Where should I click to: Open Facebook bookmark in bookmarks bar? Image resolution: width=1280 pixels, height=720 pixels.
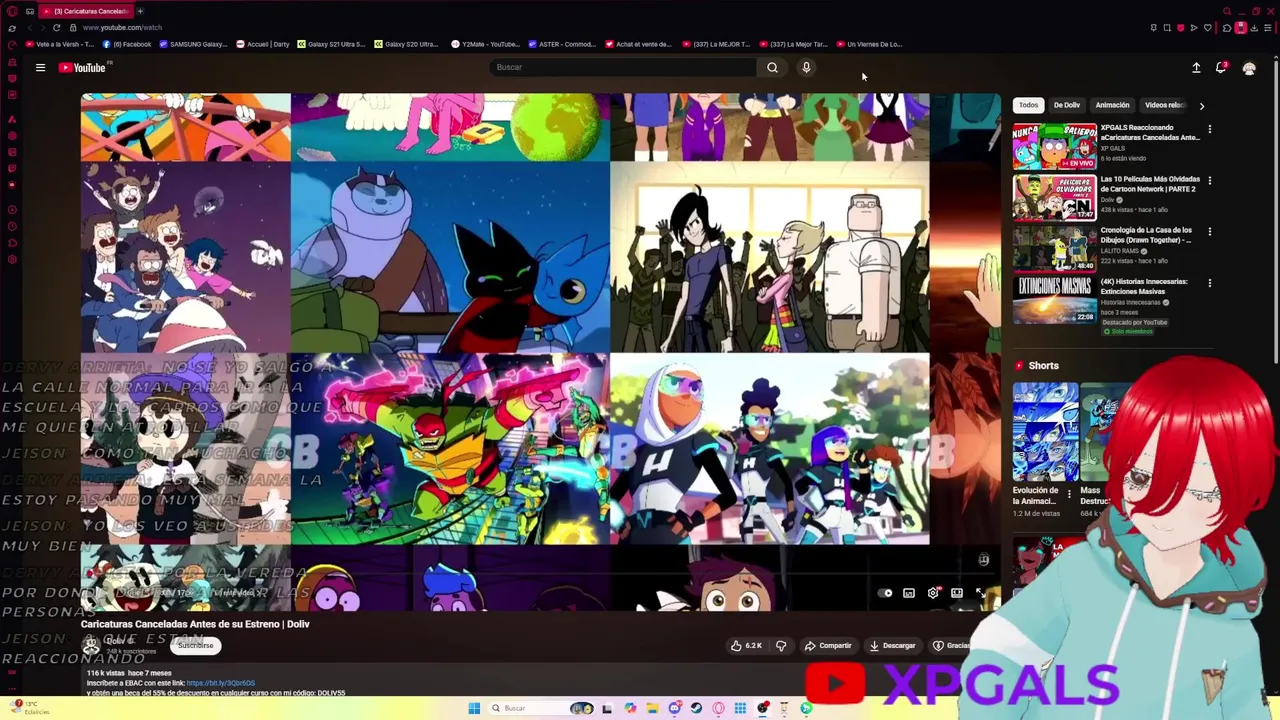click(x=127, y=44)
